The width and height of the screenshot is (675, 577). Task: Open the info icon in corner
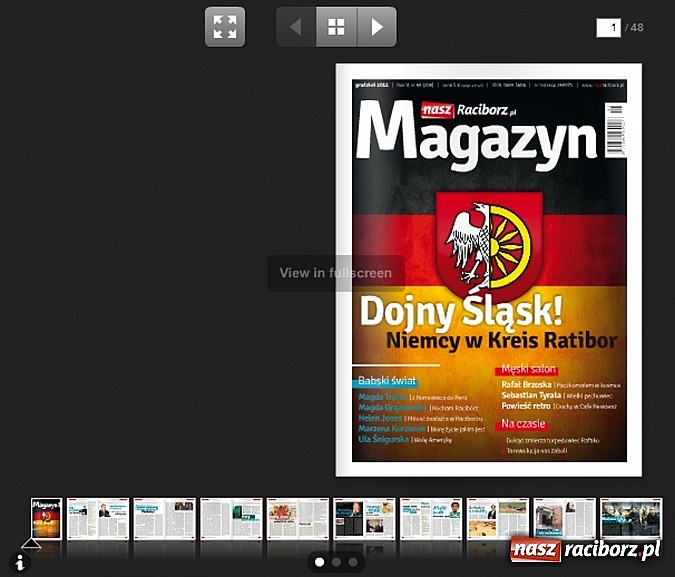click(x=19, y=562)
